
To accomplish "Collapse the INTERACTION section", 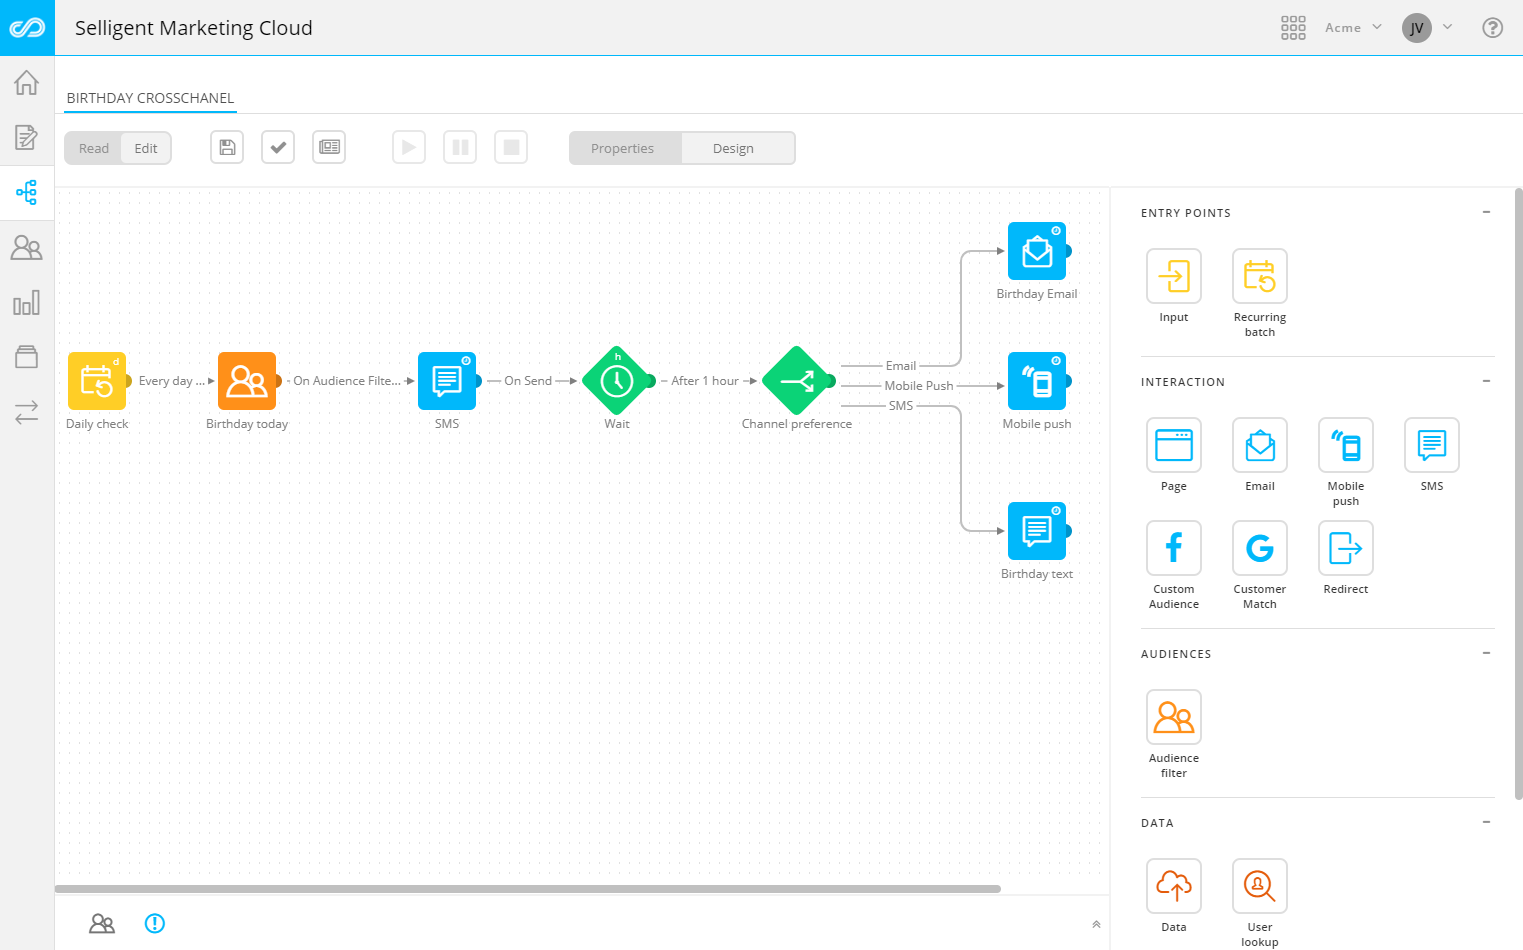I will click(1486, 381).
